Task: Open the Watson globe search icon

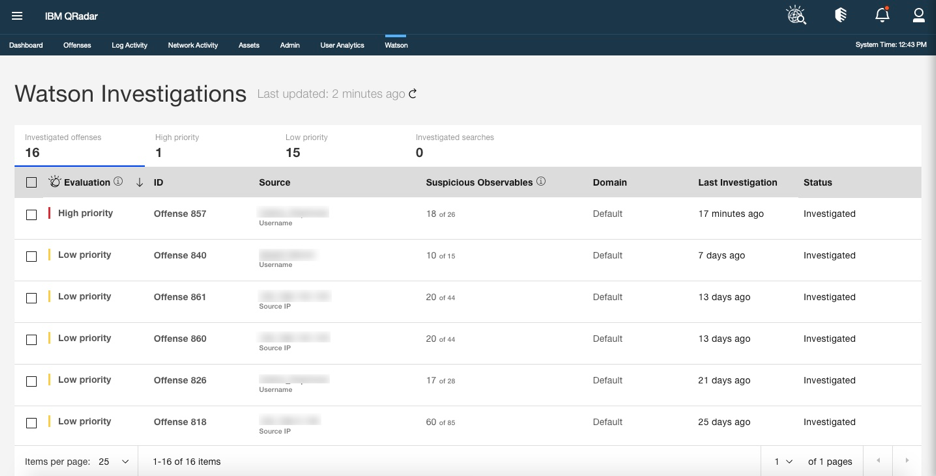Action: coord(796,15)
